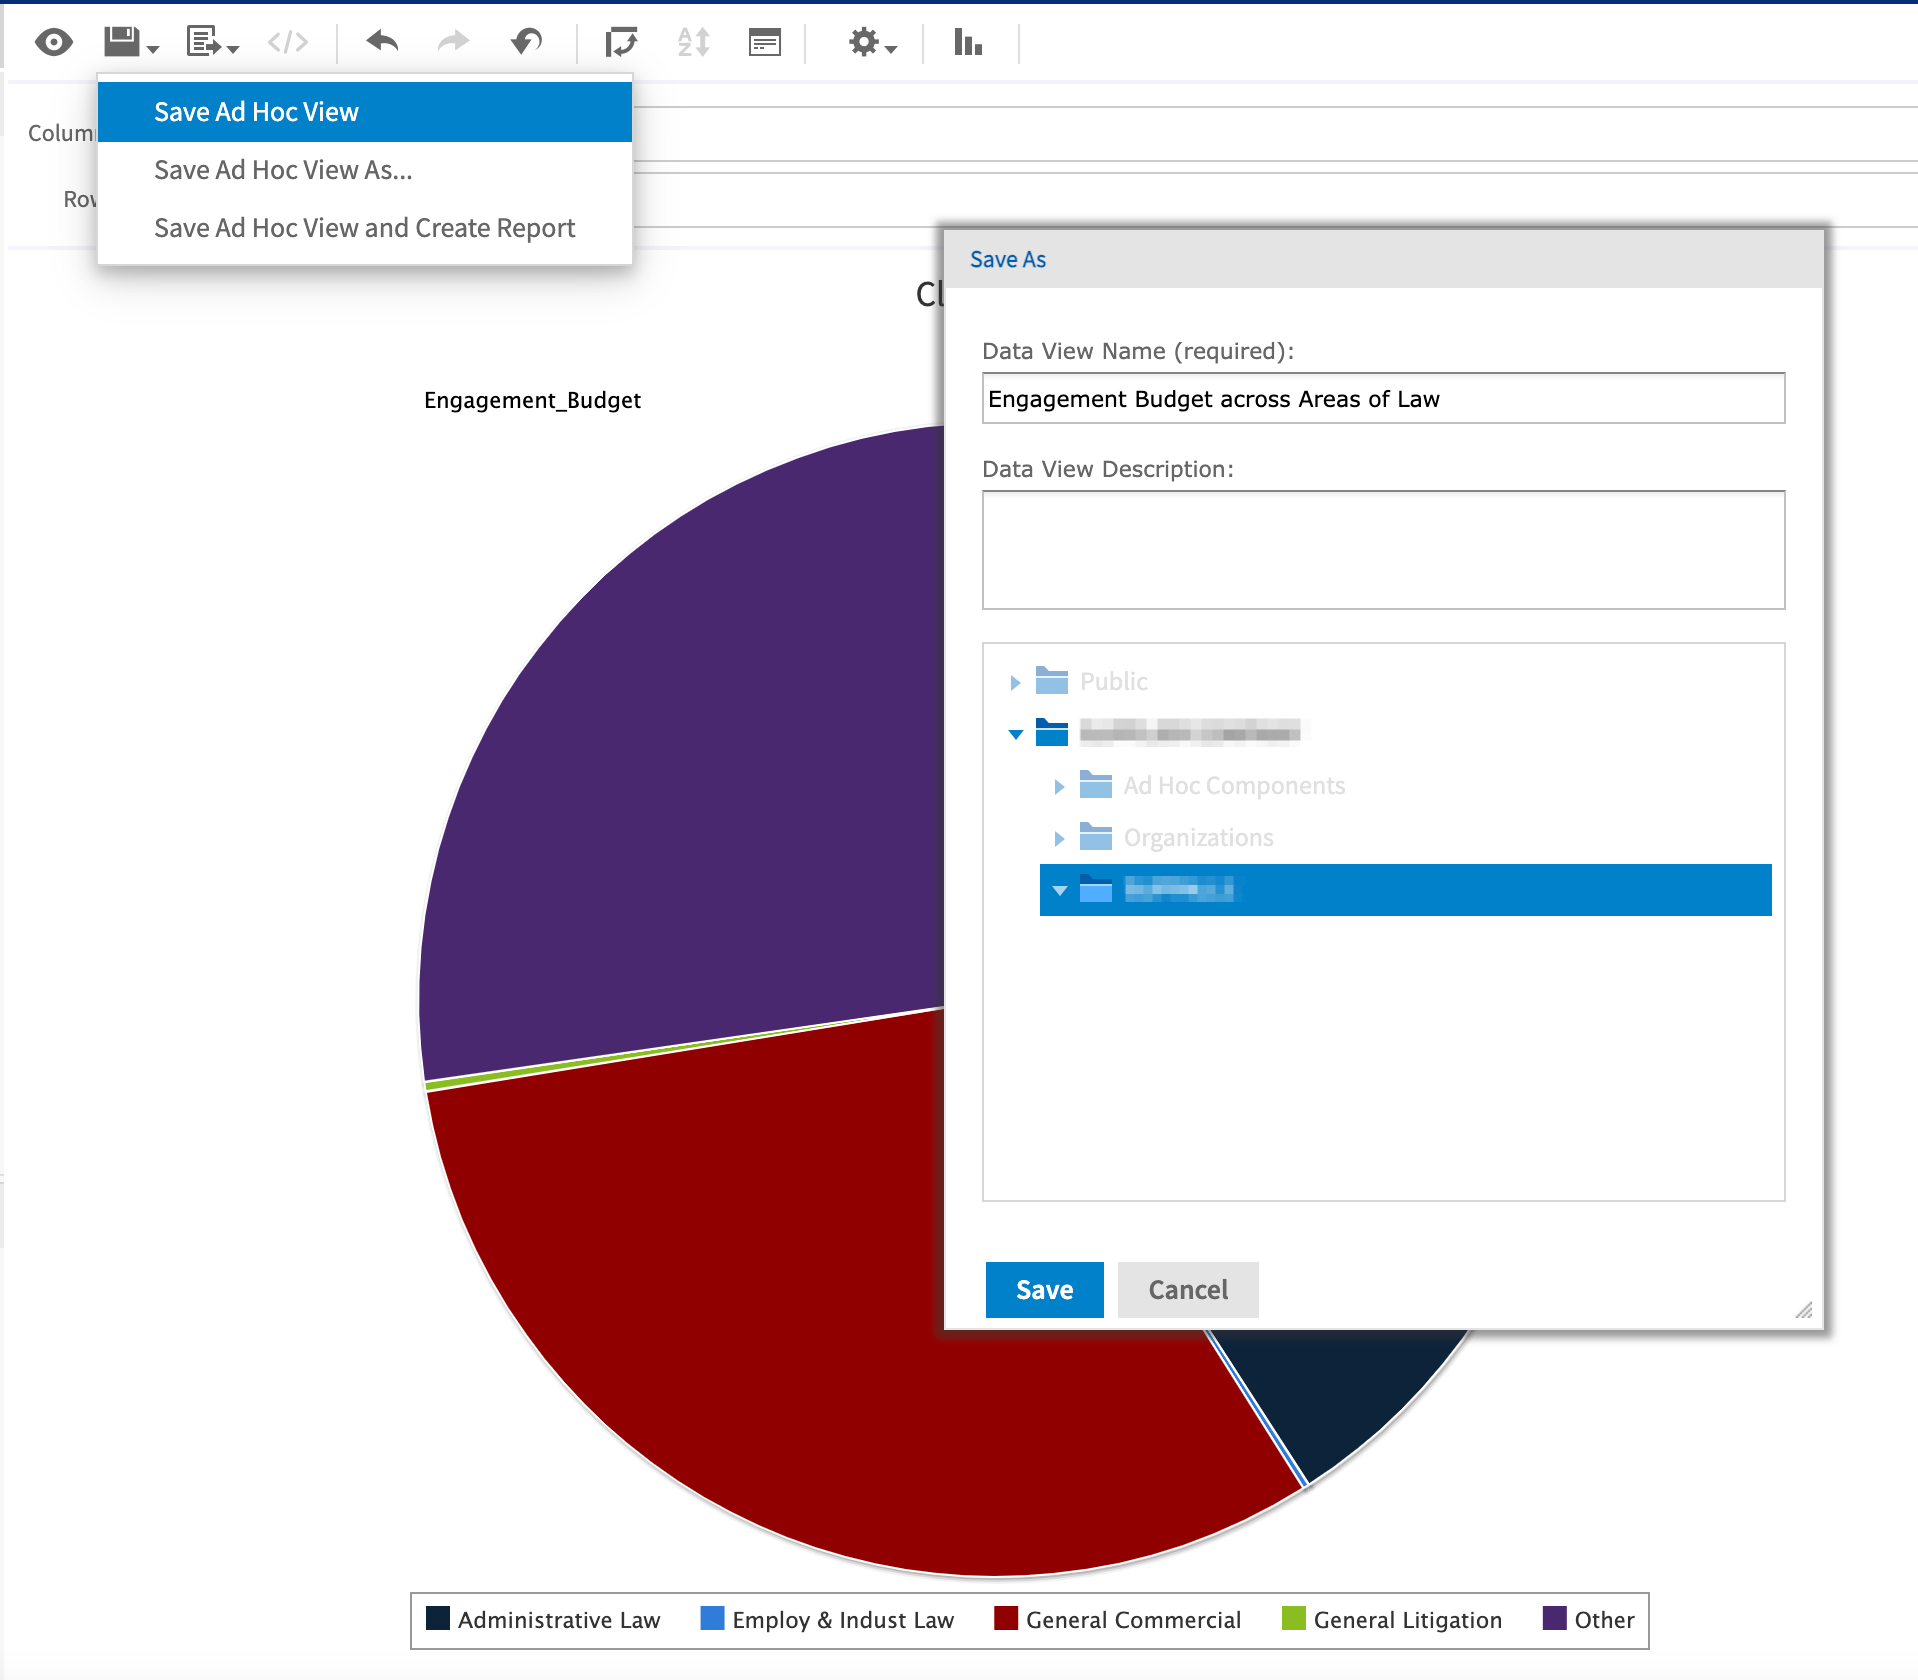Toggle General Commercial legend swatch

coord(1006,1619)
